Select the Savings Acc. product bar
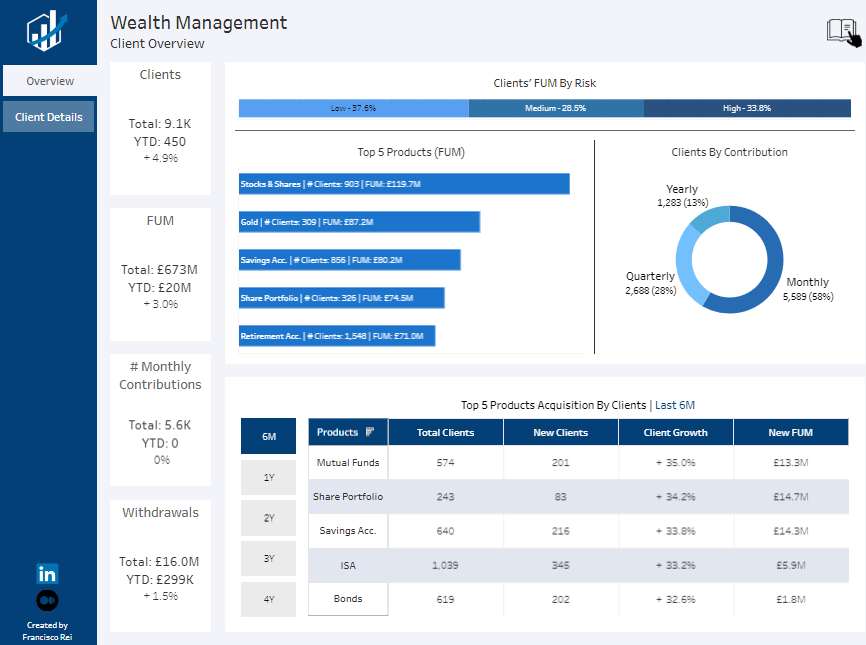 350,260
